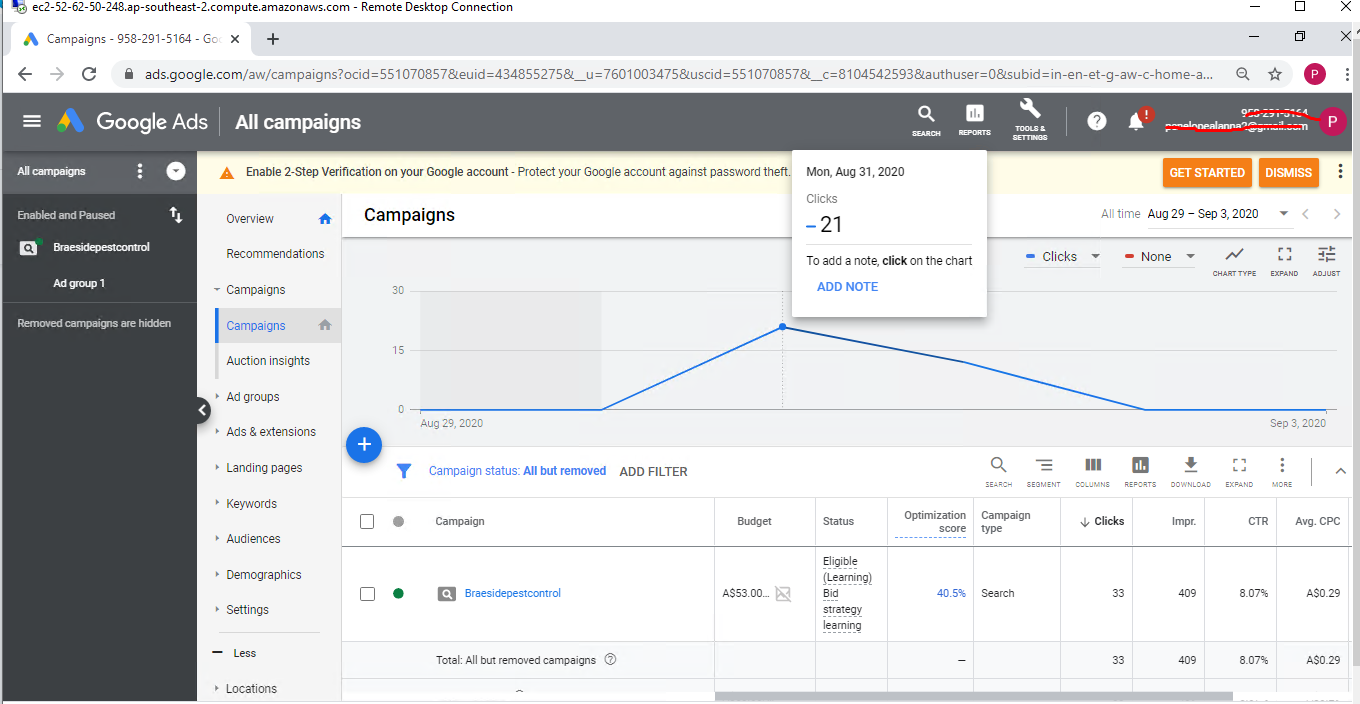
Task: Open a new browser tab
Action: pos(273,39)
